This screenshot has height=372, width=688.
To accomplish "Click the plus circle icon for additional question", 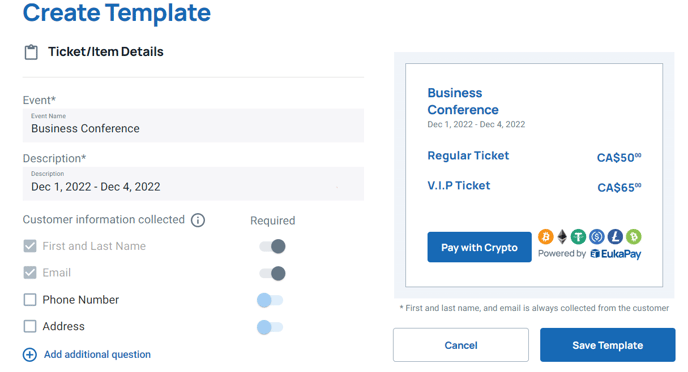I will click(30, 354).
